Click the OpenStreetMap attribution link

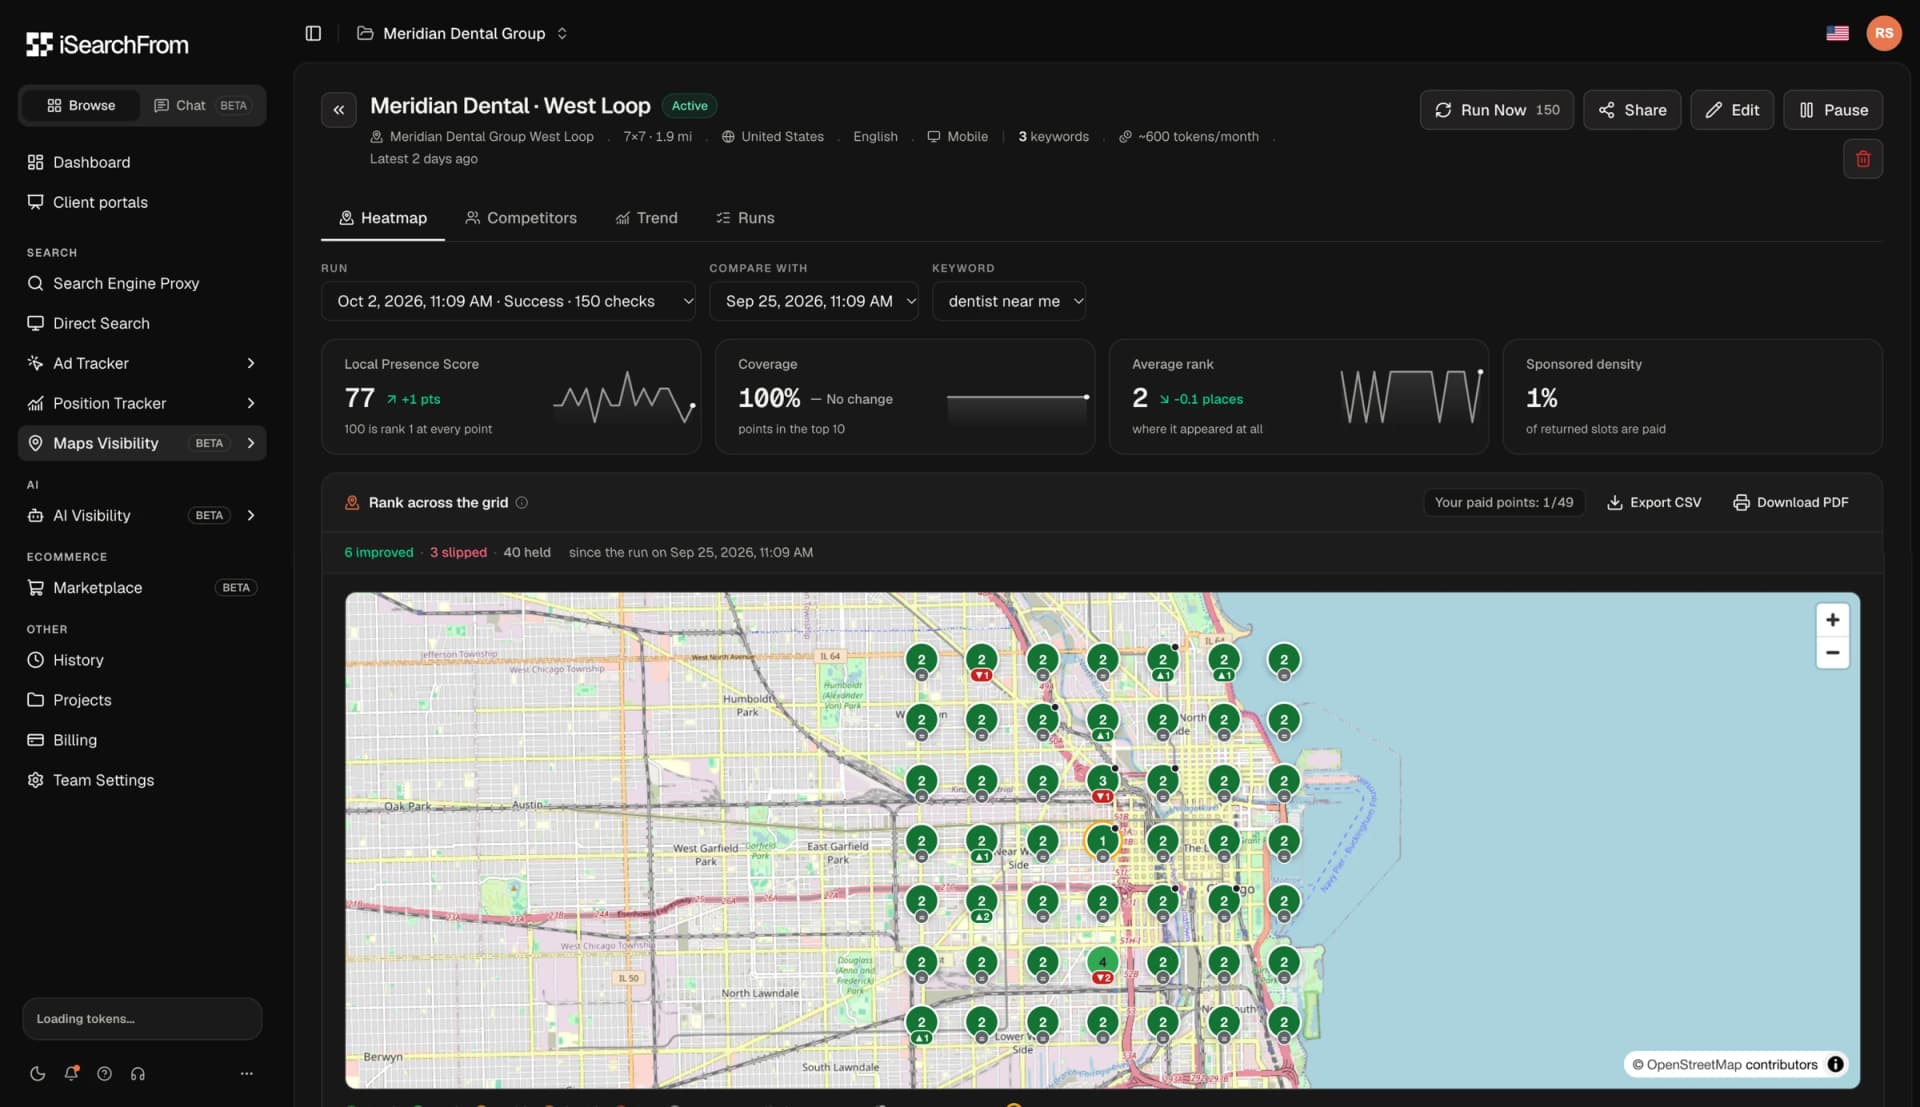(x=1695, y=1064)
